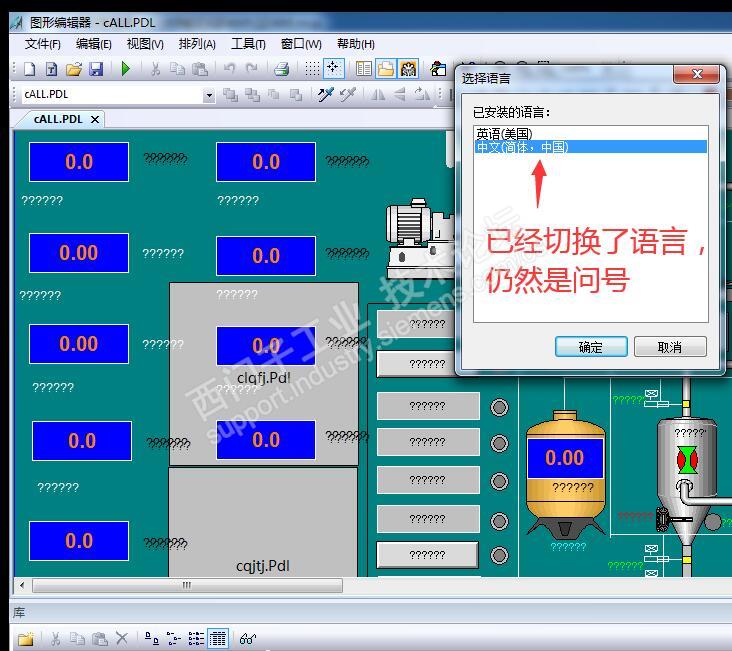The width and height of the screenshot is (732, 651).
Task: Start runtime with the green play icon
Action: pos(126,69)
